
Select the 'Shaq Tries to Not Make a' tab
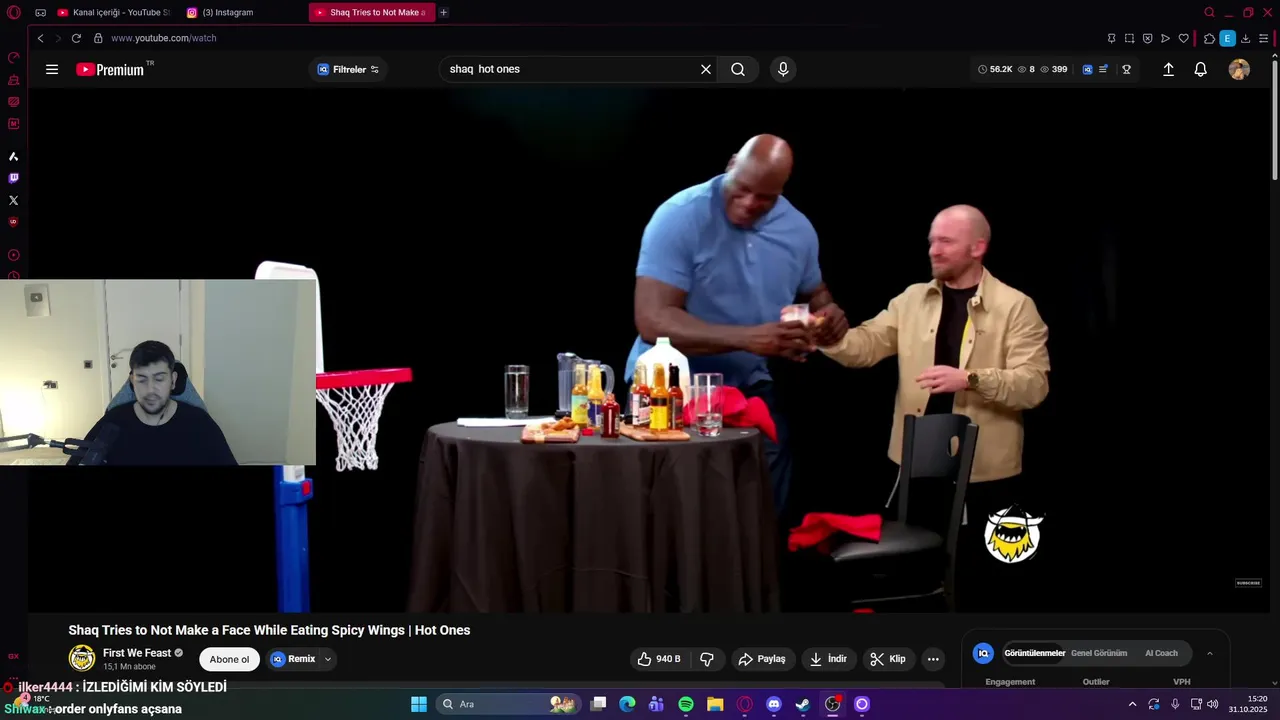click(371, 12)
